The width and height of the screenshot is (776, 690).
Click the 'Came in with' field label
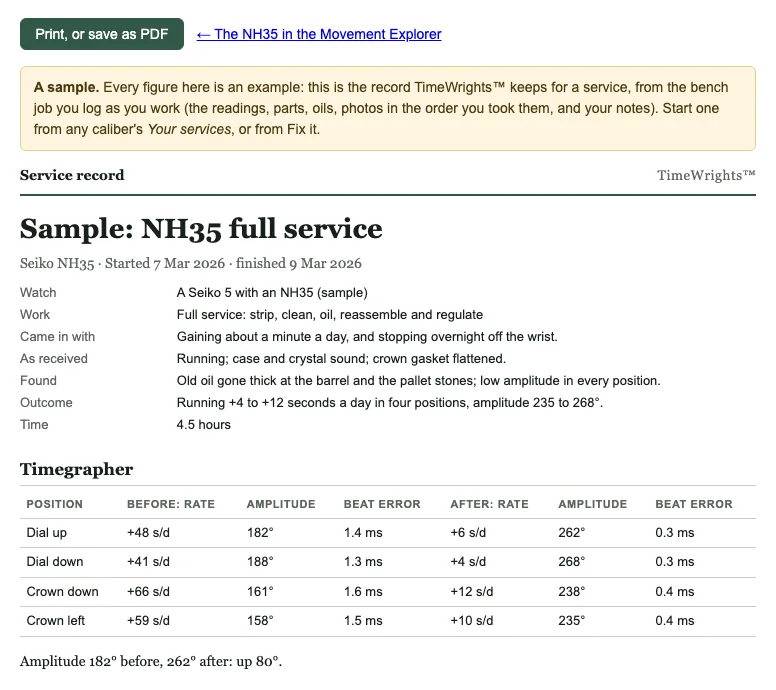[x=57, y=337]
